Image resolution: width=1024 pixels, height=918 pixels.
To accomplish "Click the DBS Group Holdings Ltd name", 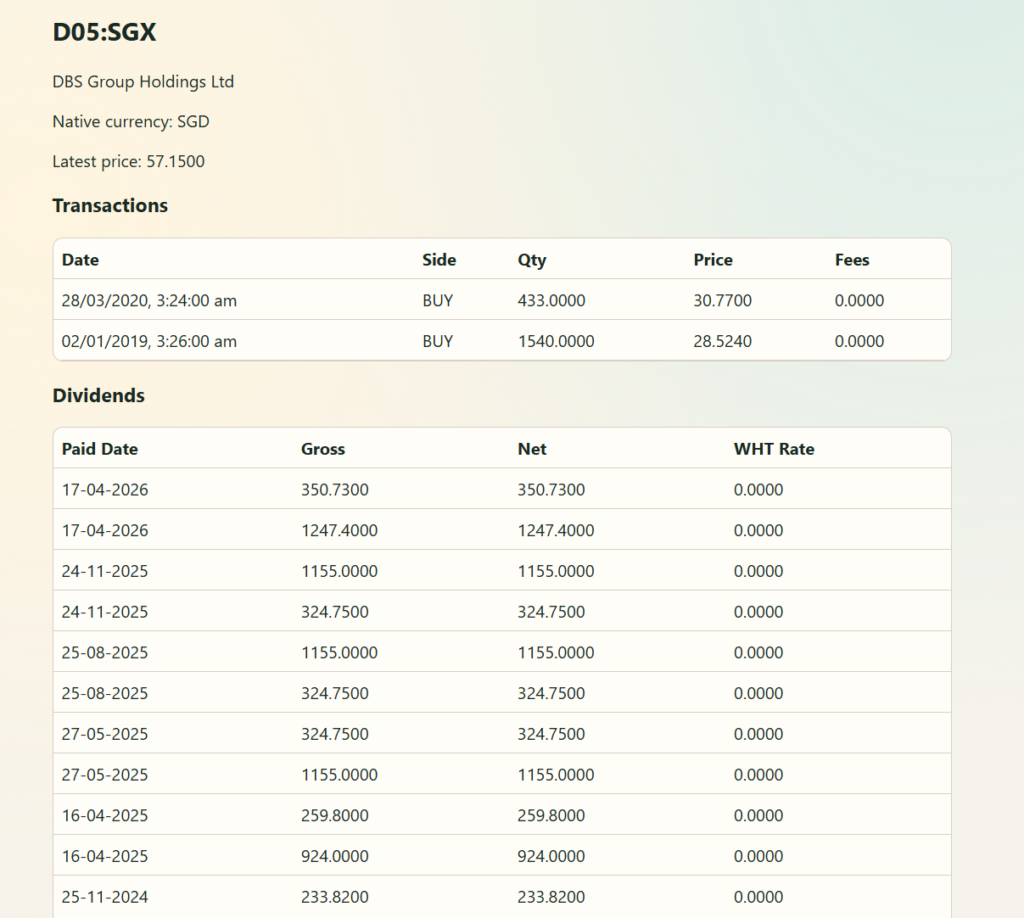I will pyautogui.click(x=143, y=82).
